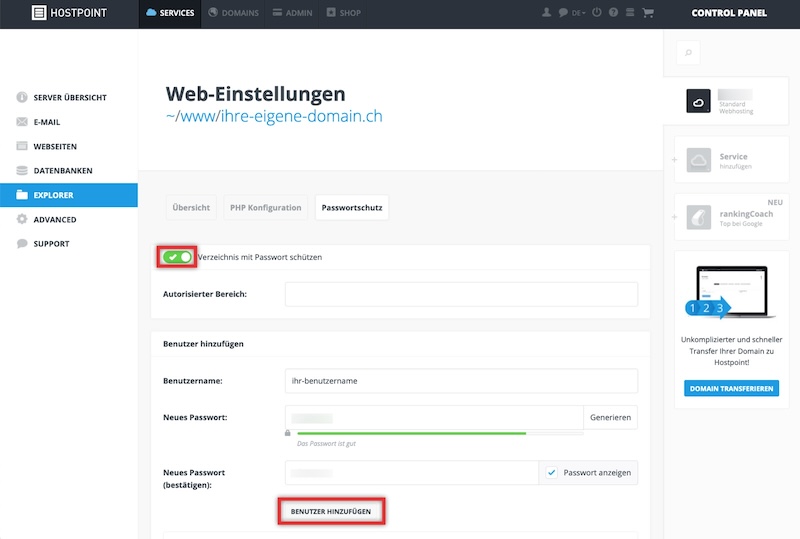Click the E-Mail envelope icon

coord(21,121)
